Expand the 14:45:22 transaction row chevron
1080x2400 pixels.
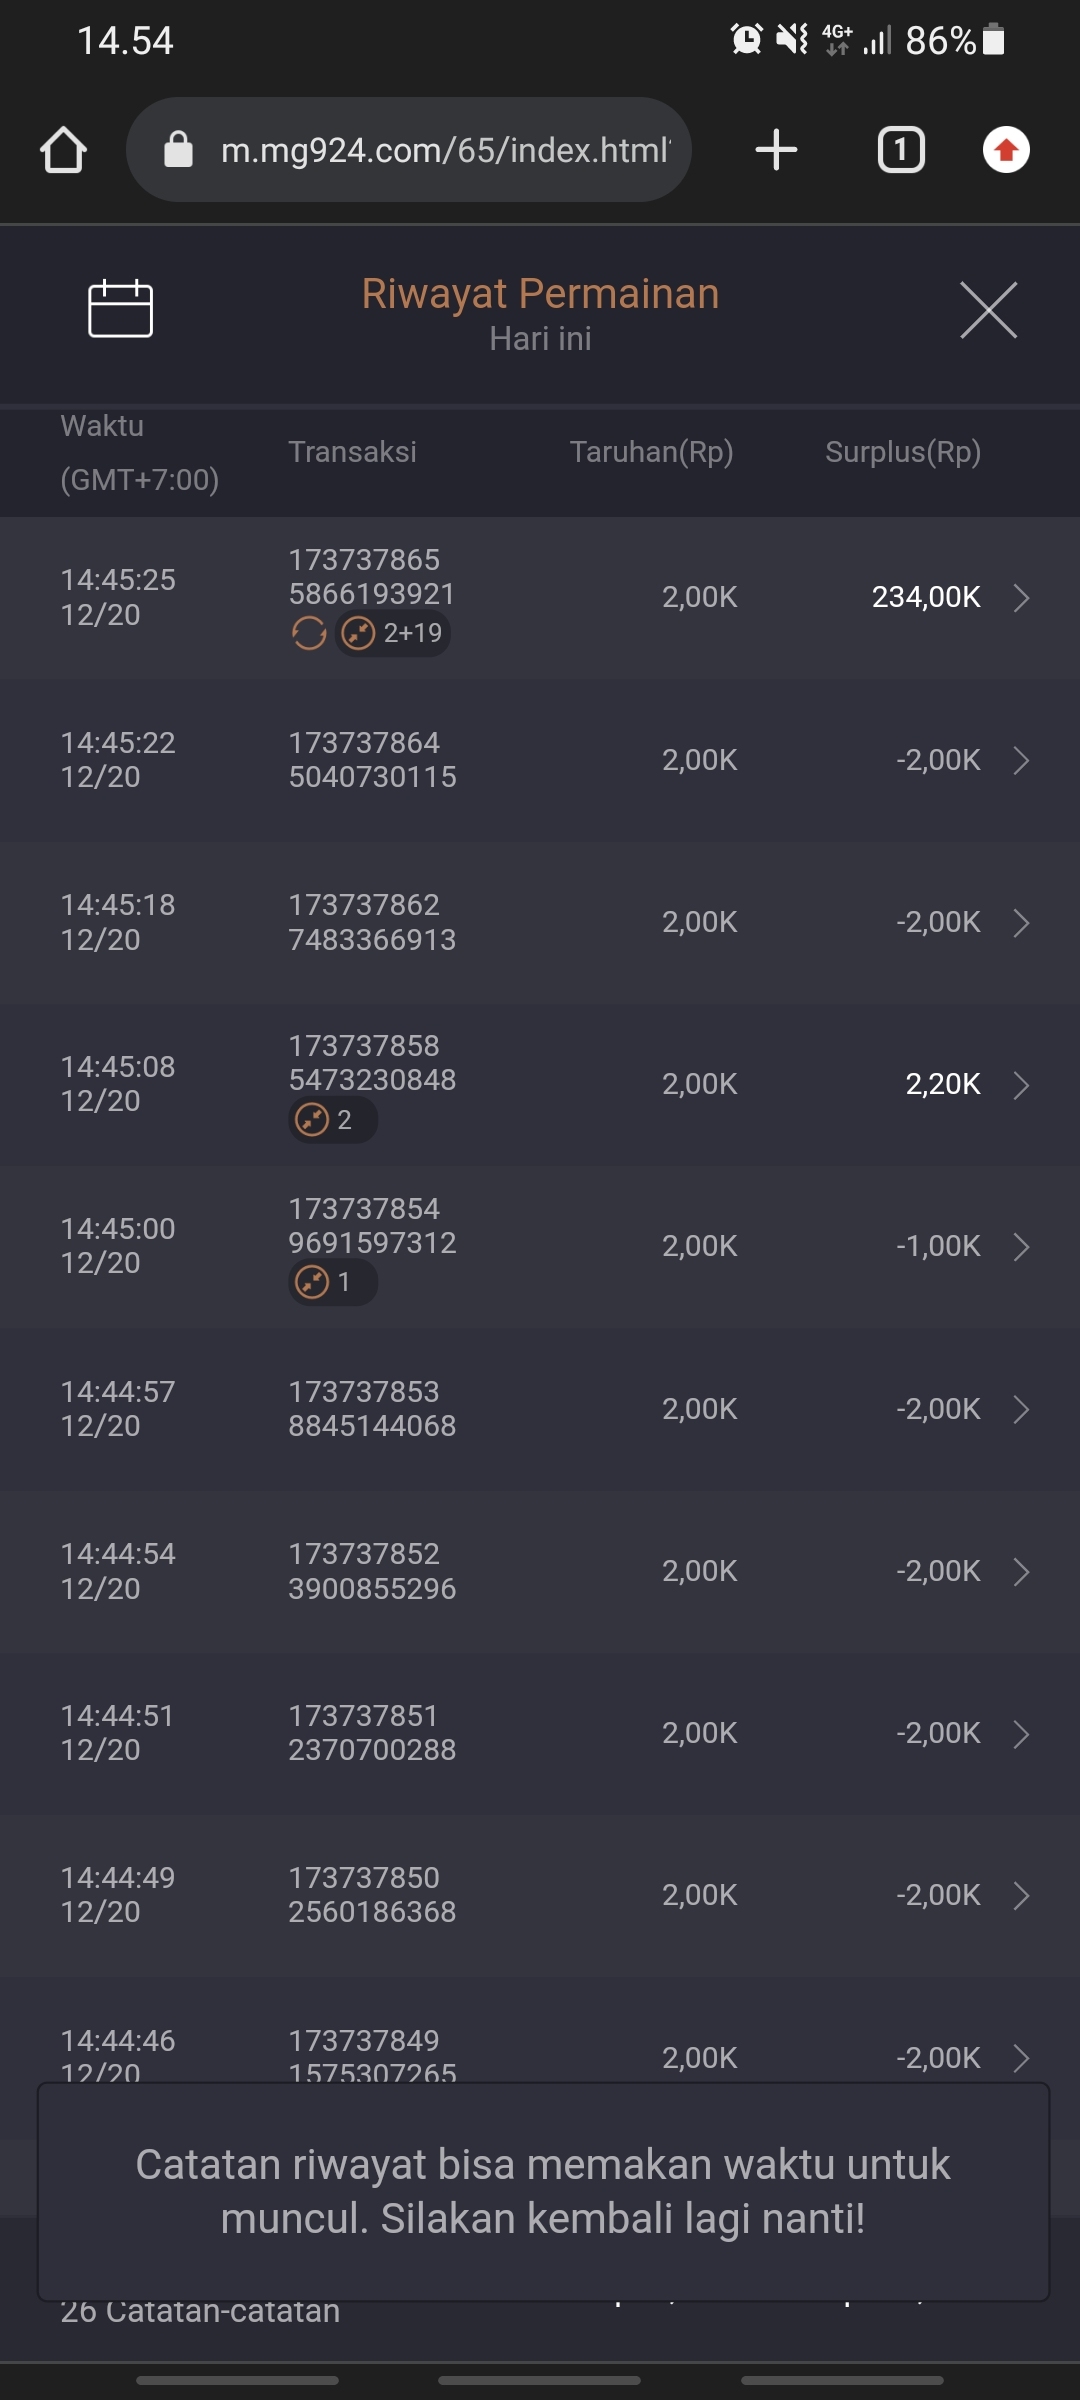(1021, 761)
